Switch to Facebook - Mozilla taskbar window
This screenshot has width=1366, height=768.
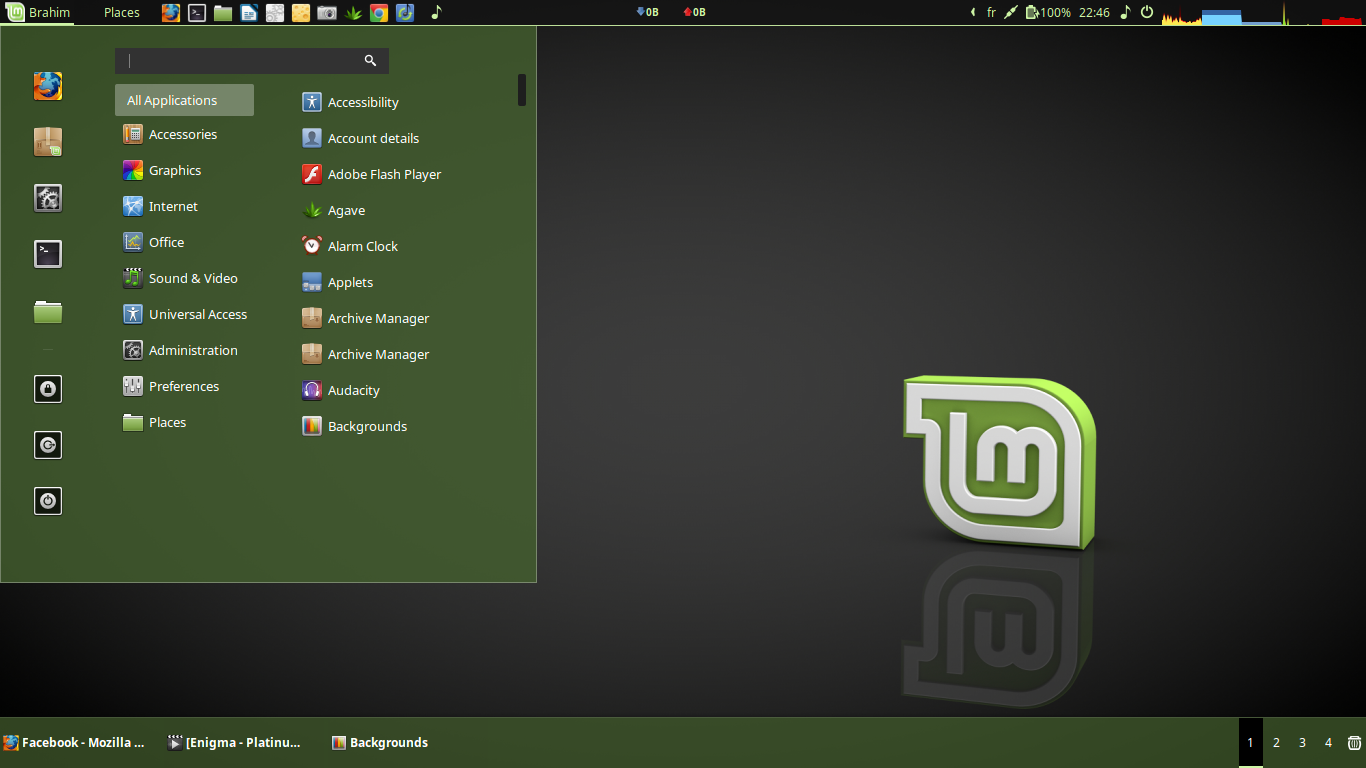click(76, 743)
